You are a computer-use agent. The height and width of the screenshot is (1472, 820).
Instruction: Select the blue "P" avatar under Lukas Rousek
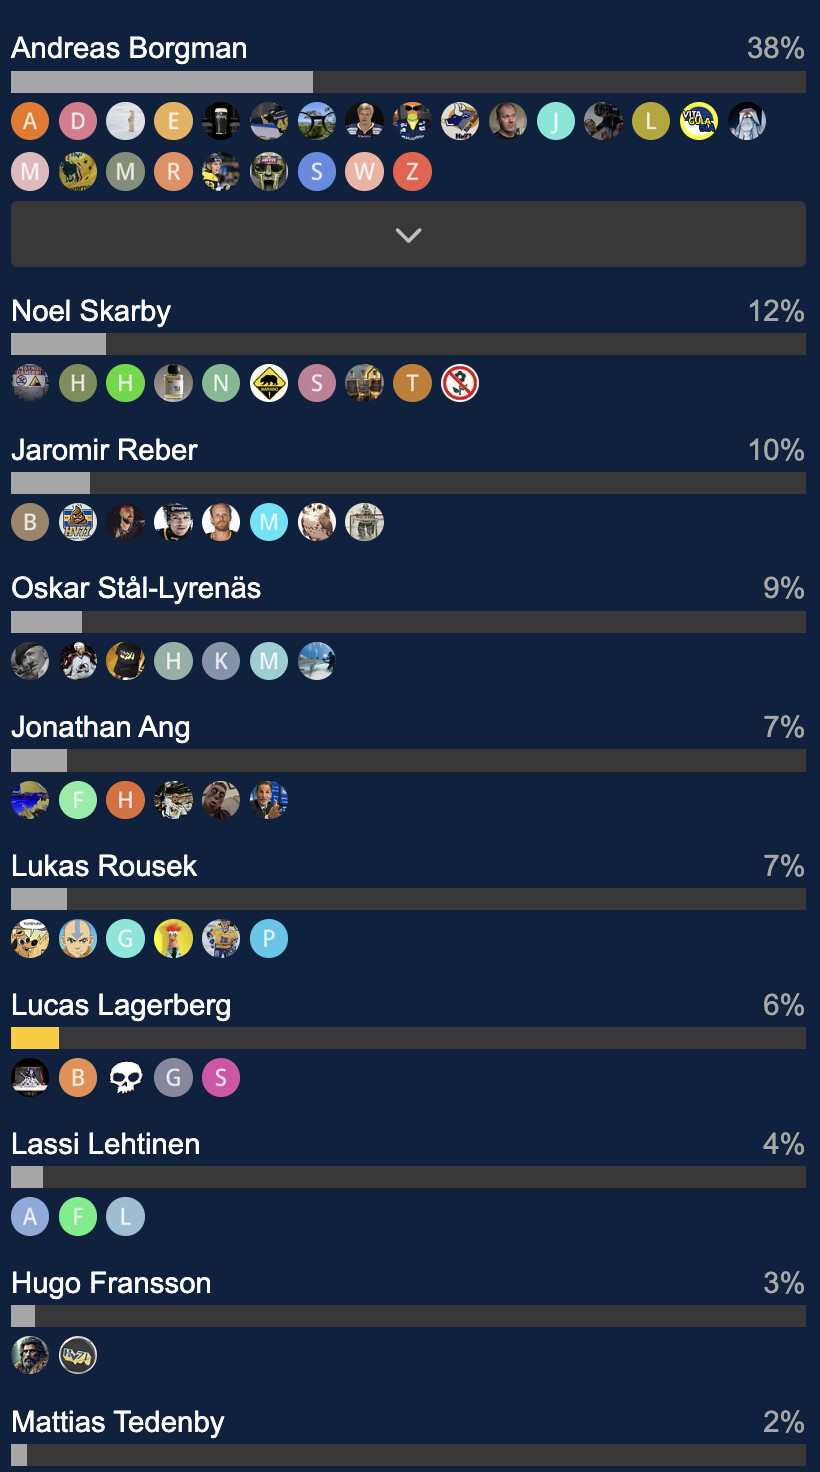coord(269,939)
